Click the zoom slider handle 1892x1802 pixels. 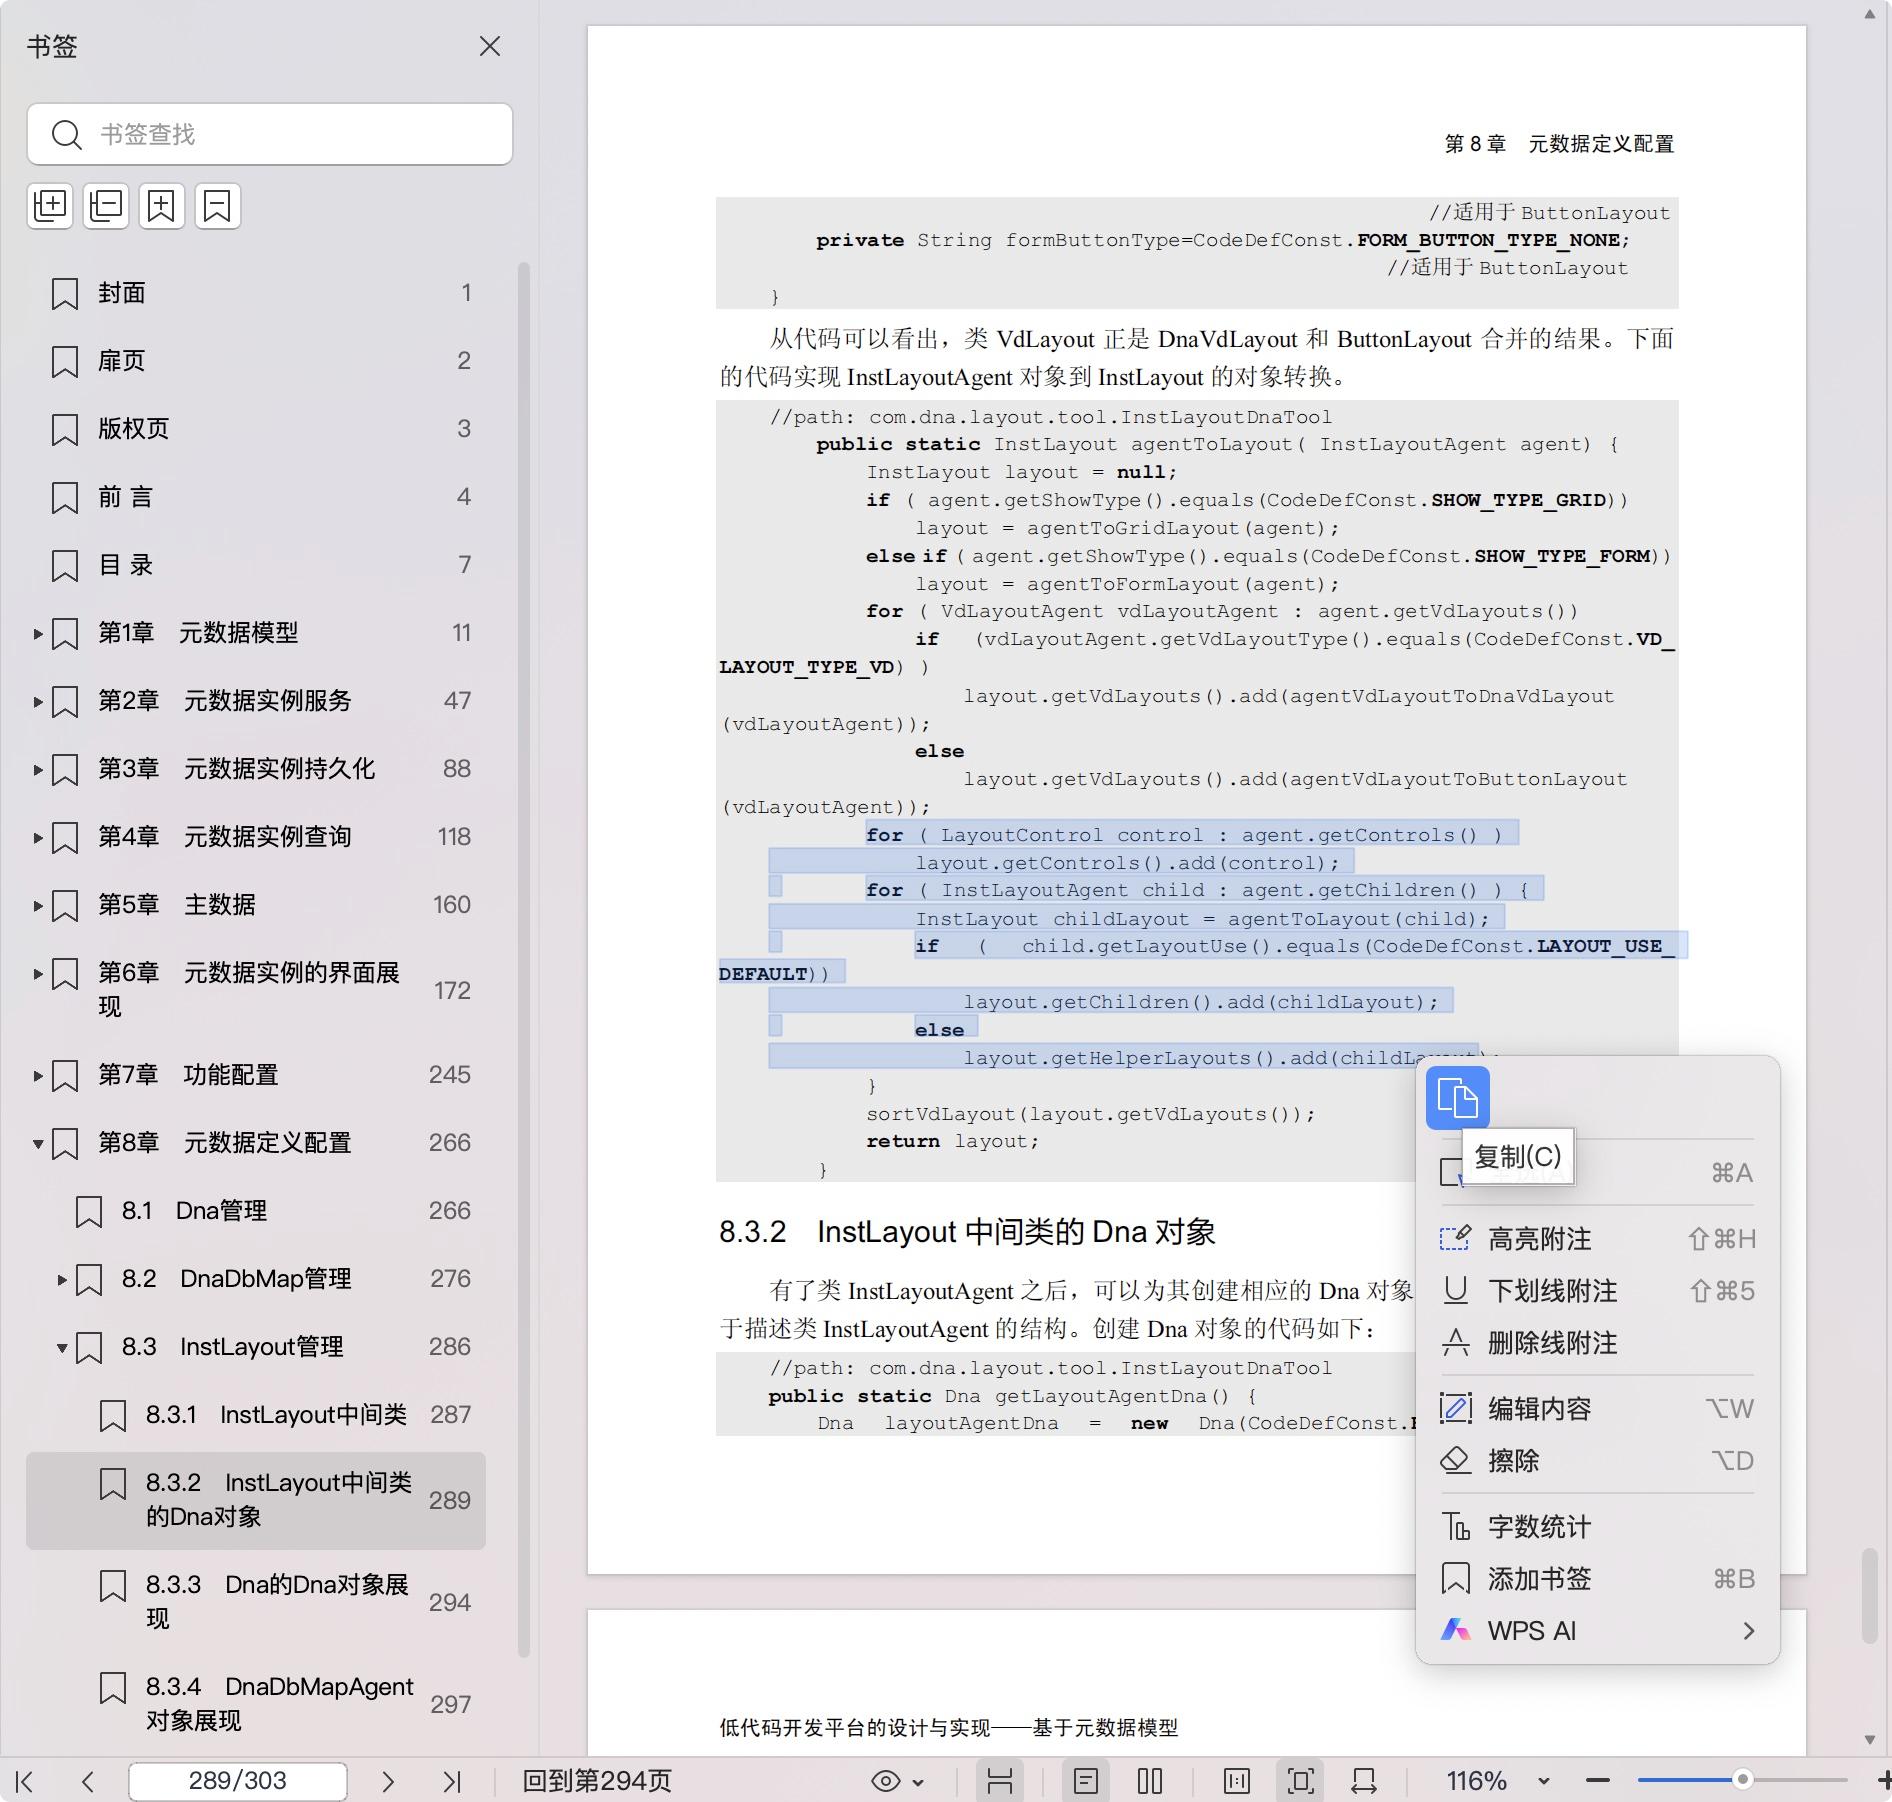(1742, 1780)
